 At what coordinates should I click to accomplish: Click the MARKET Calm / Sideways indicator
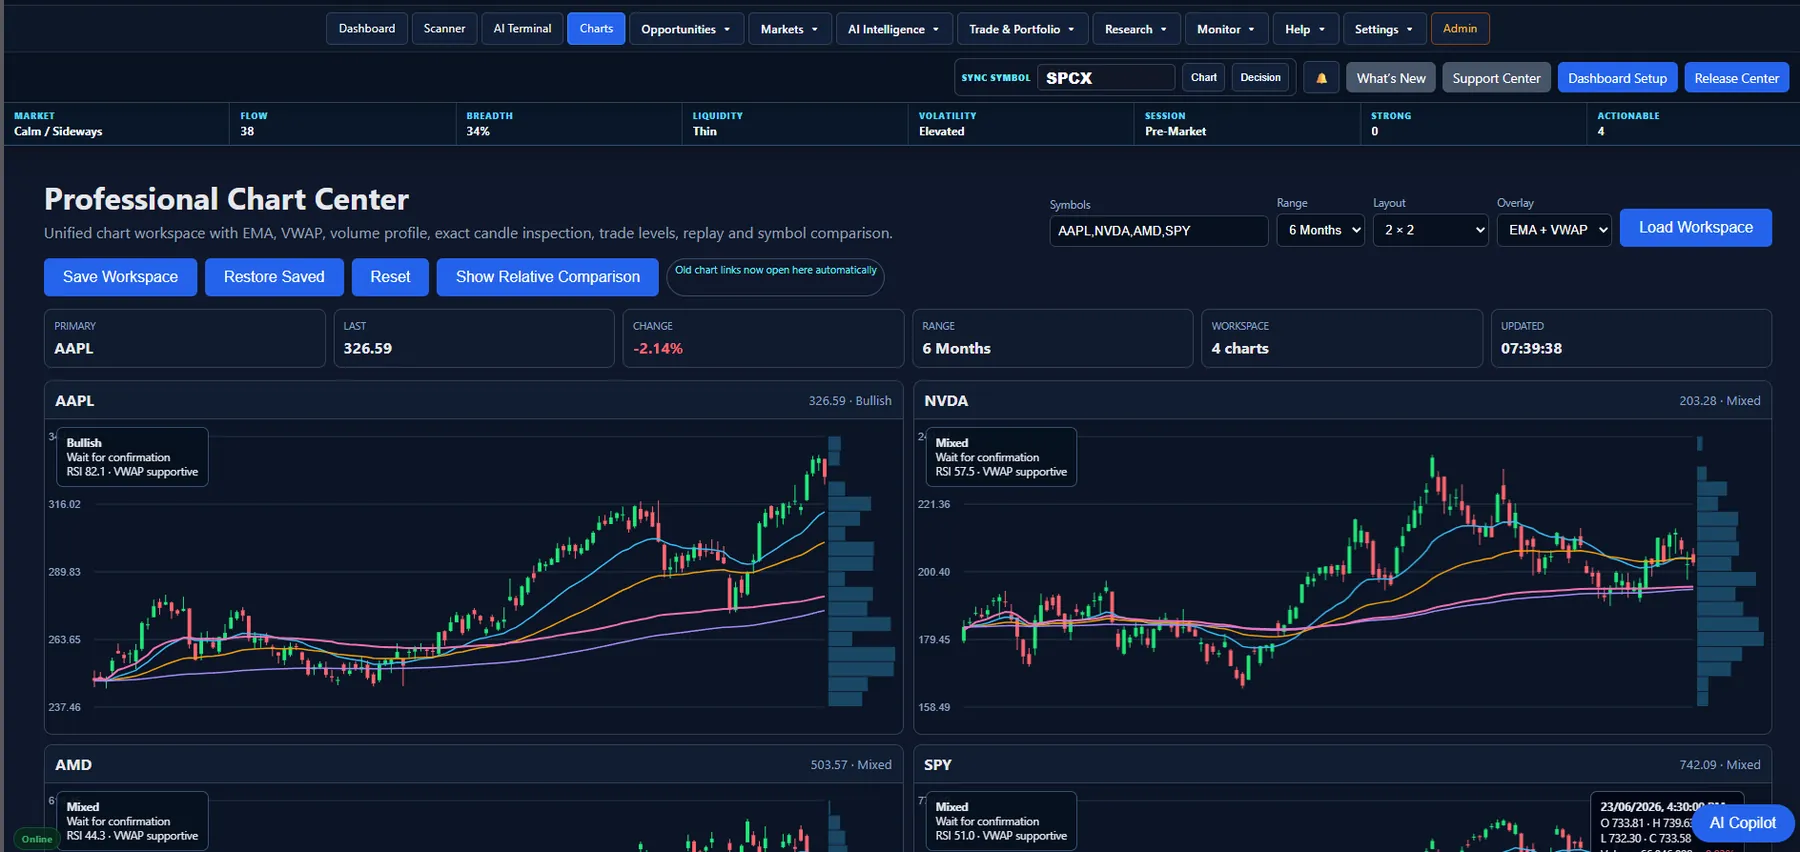coord(116,124)
